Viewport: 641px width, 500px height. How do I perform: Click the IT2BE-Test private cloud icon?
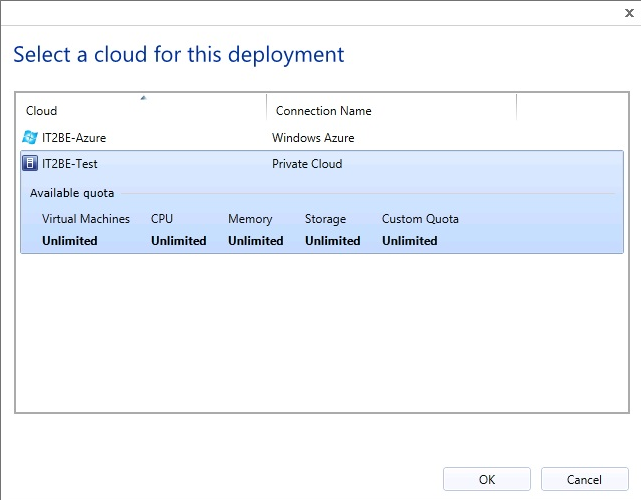click(x=29, y=164)
